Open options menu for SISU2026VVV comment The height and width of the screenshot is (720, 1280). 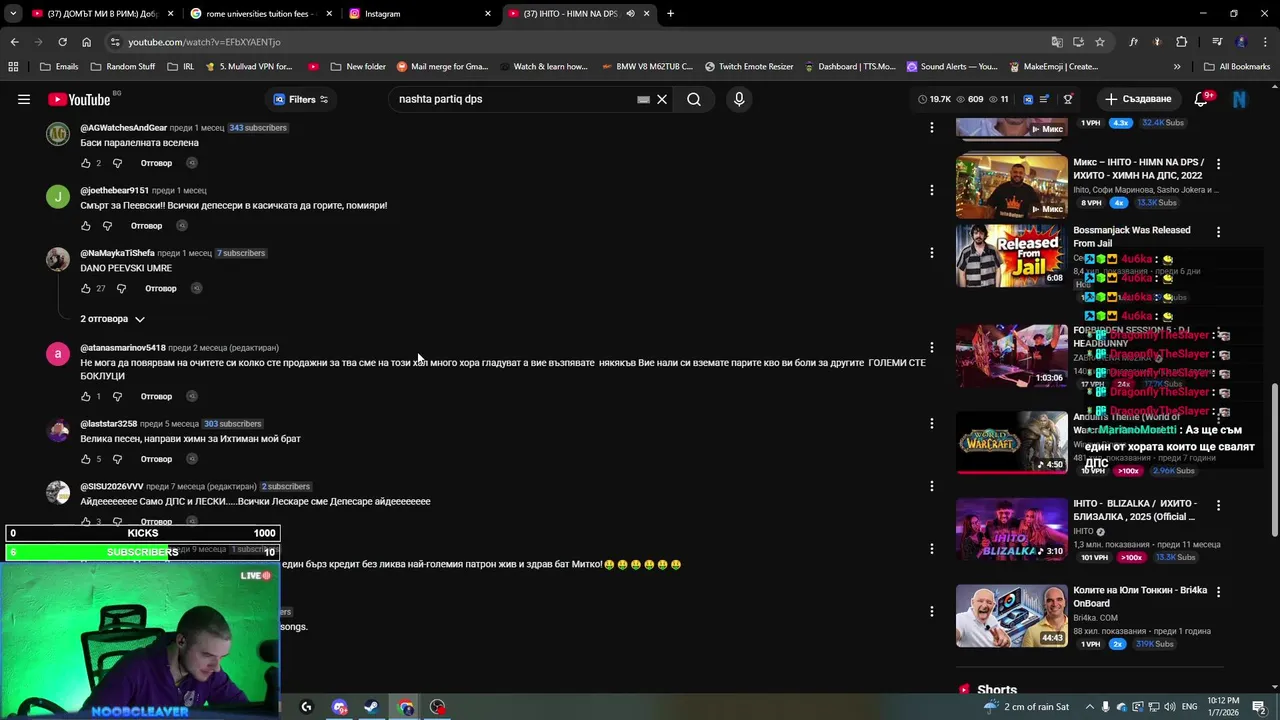(x=931, y=486)
